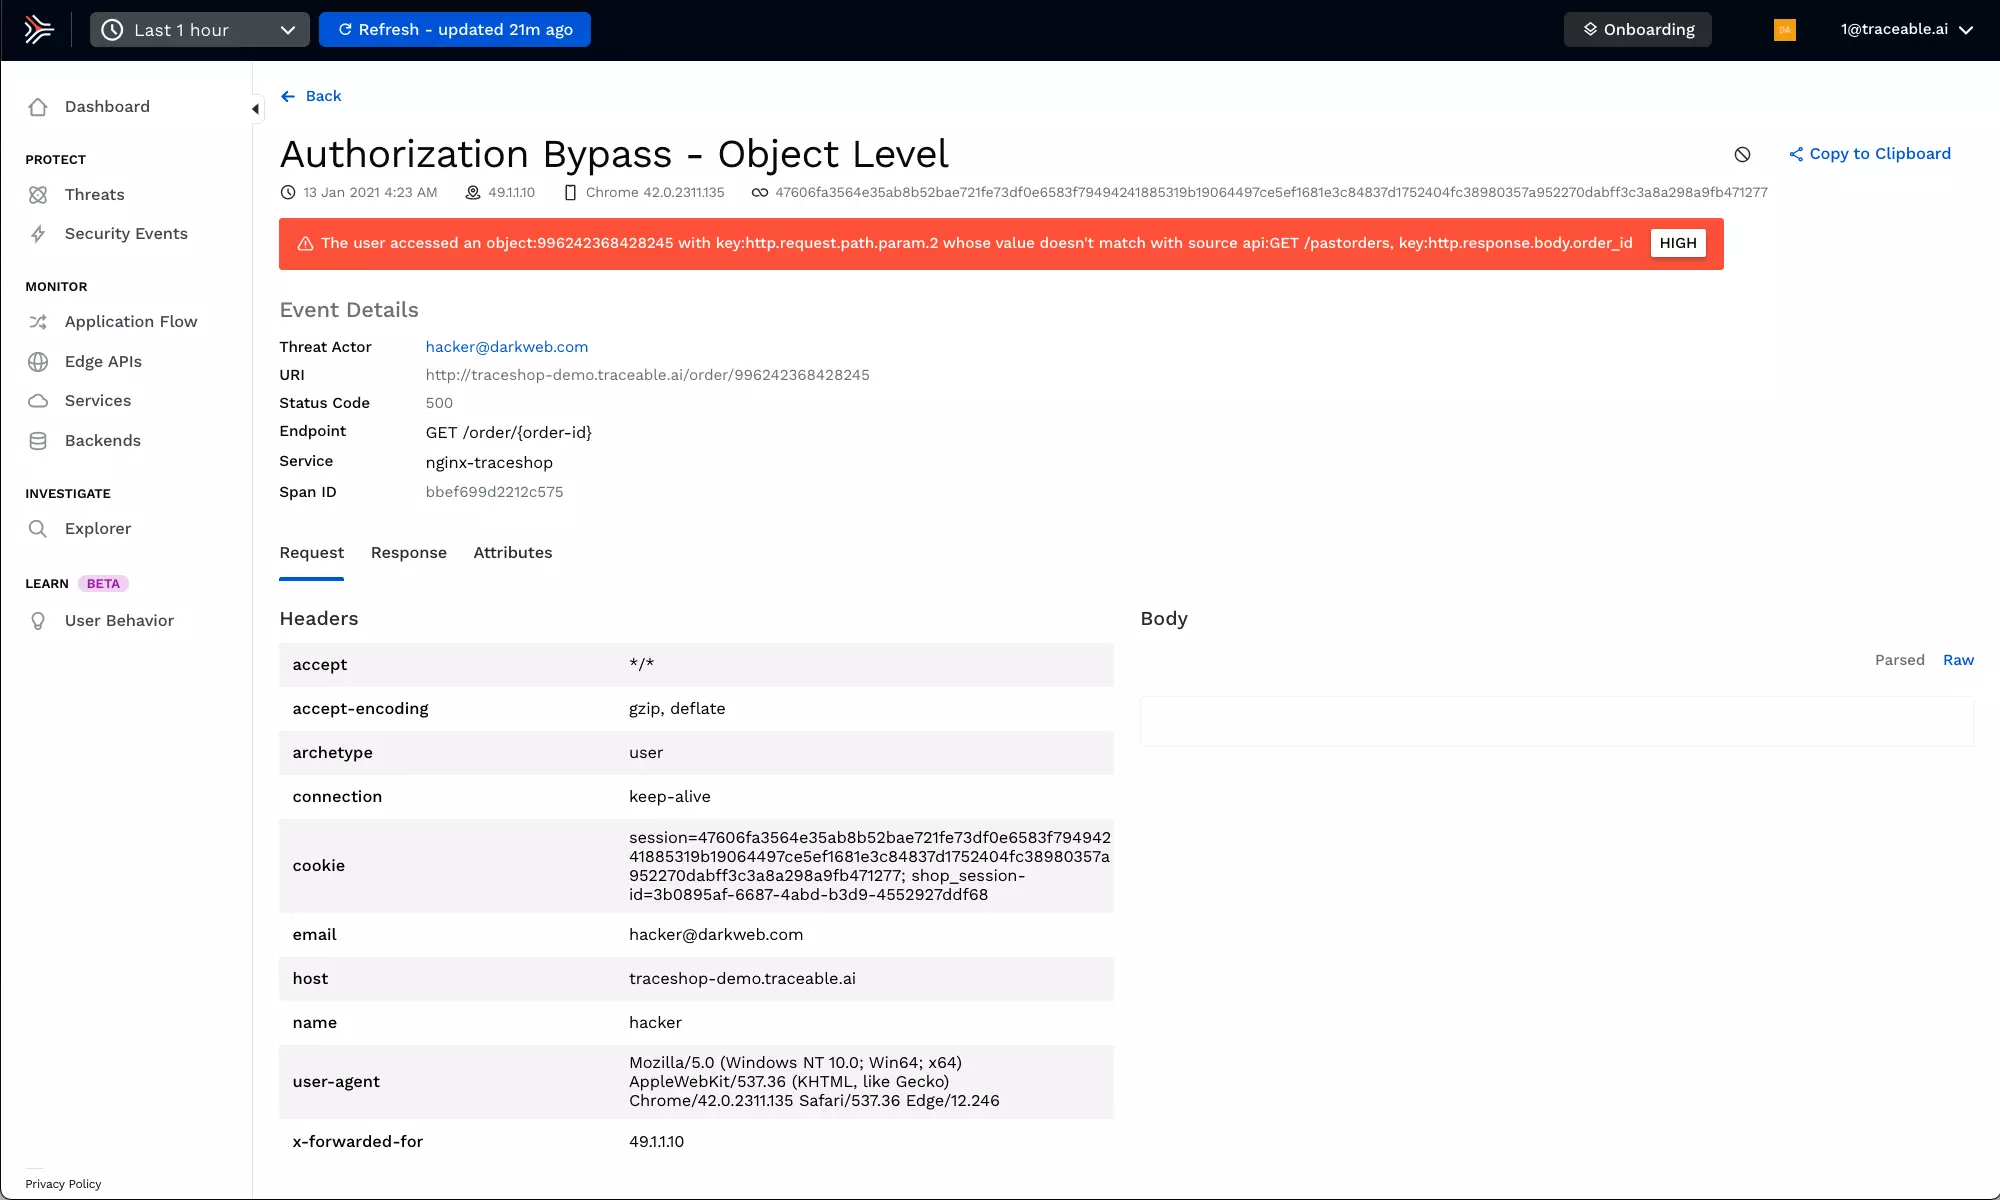
Task: Switch body view to Parsed
Action: pyautogui.click(x=1899, y=660)
